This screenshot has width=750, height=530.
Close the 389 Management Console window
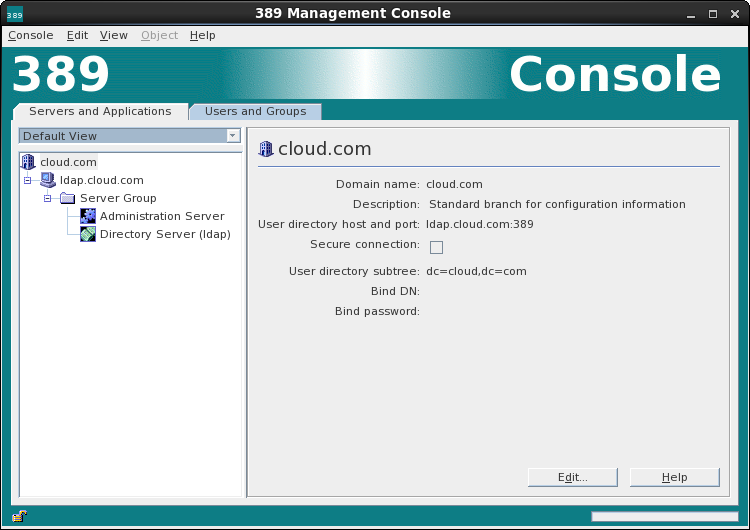[735, 15]
